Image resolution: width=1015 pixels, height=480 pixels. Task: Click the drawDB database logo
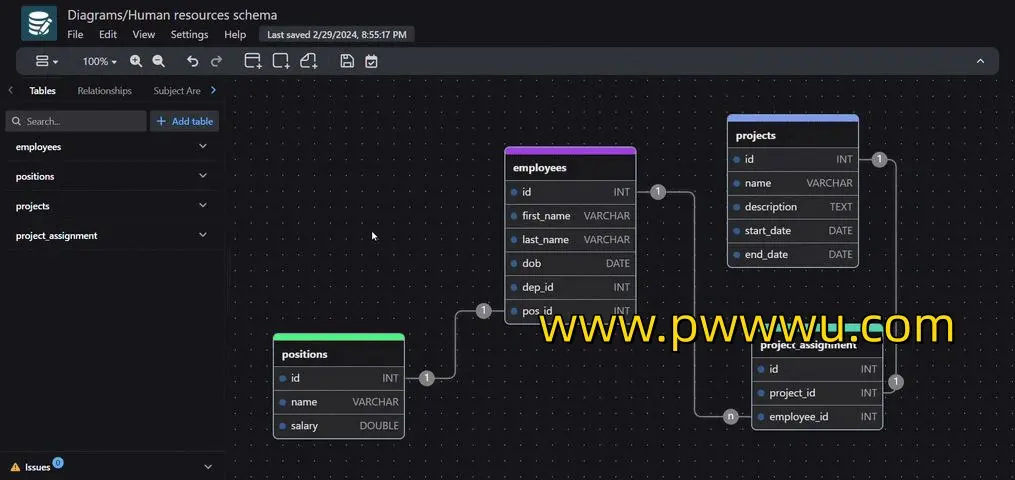coord(39,23)
